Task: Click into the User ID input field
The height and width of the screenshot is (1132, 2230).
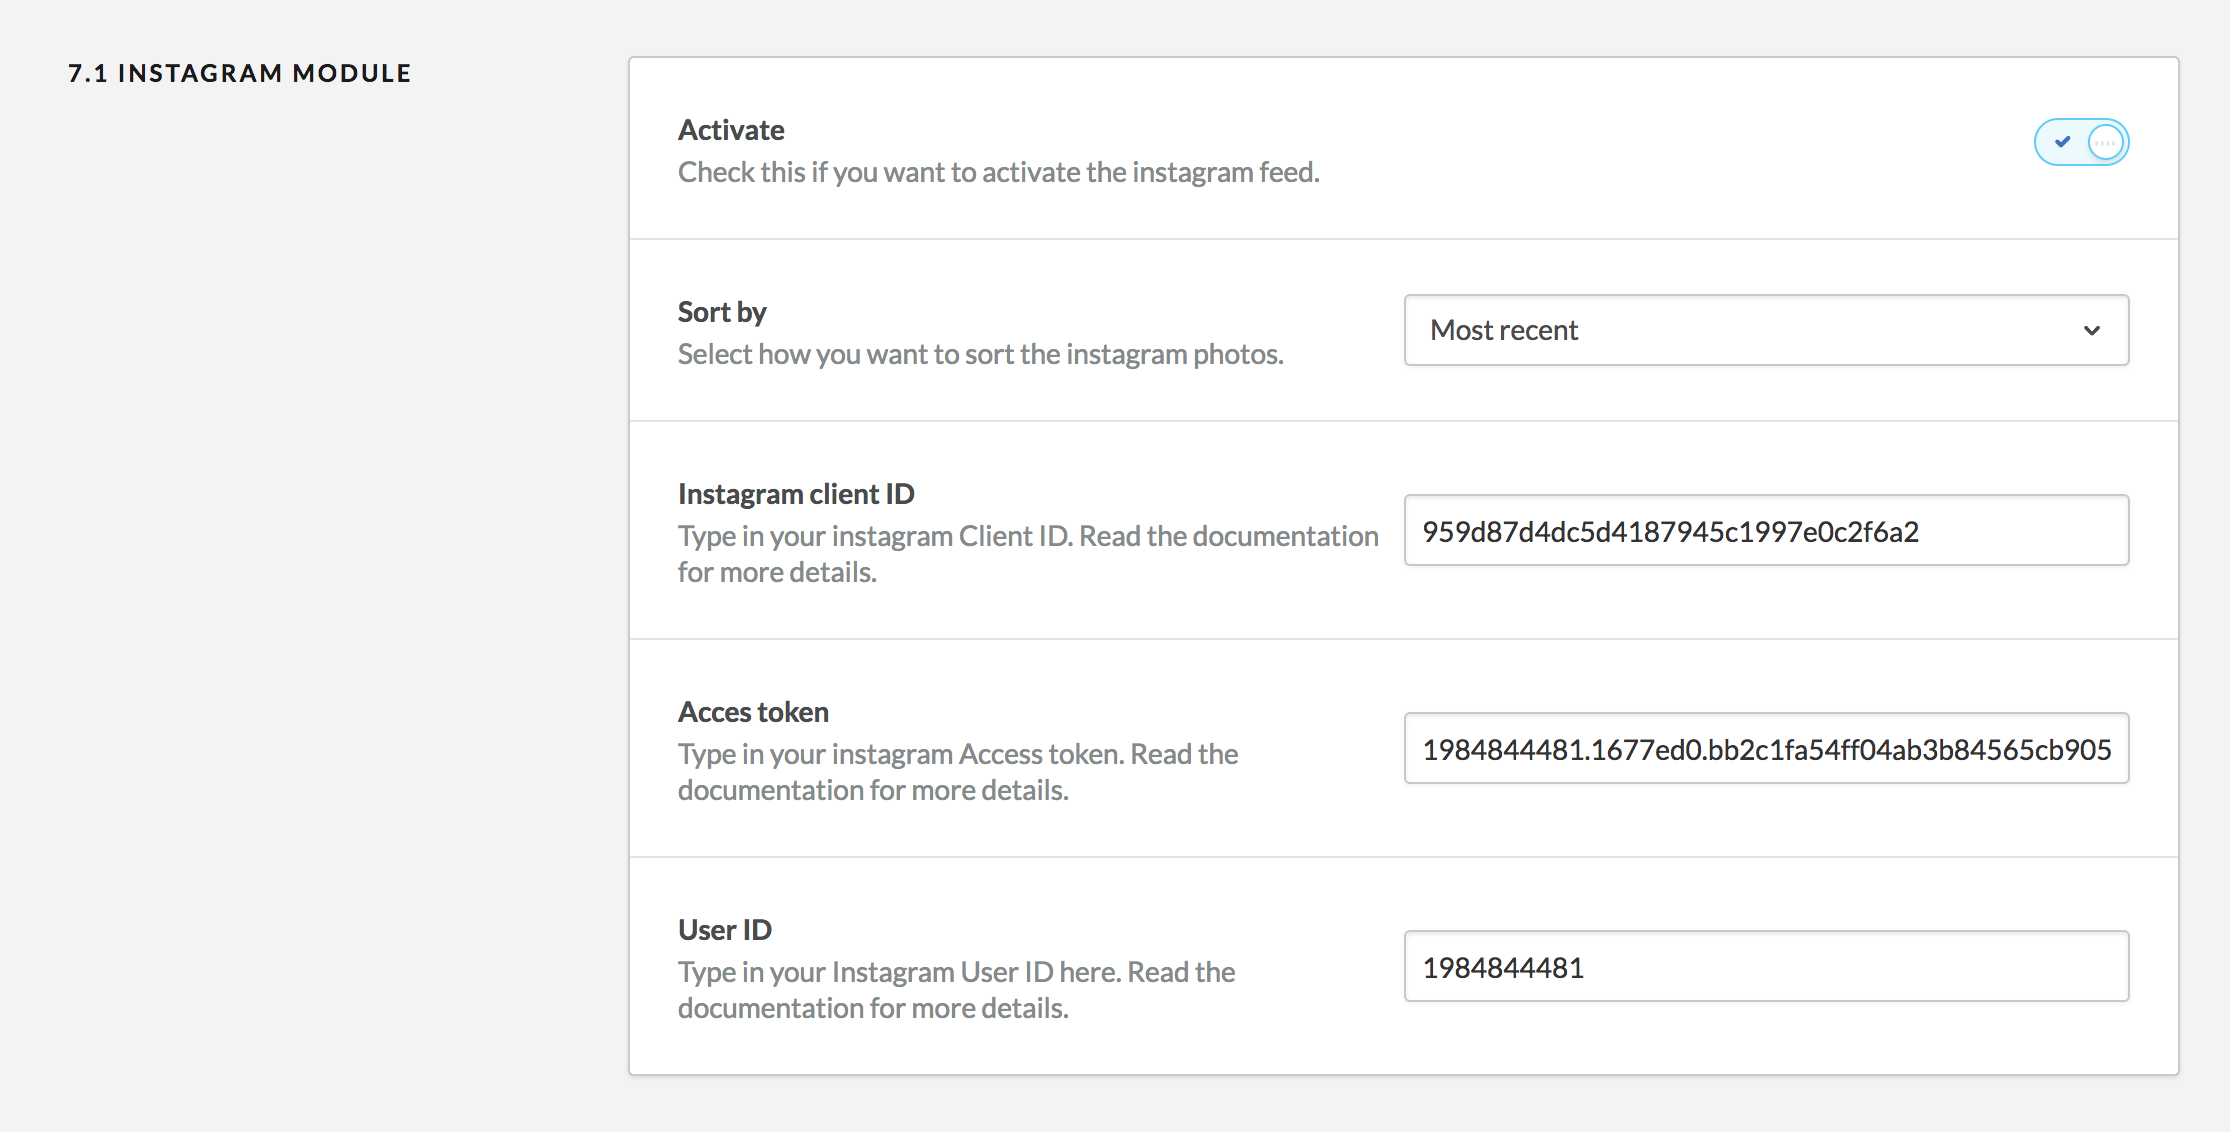Action: [1765, 967]
